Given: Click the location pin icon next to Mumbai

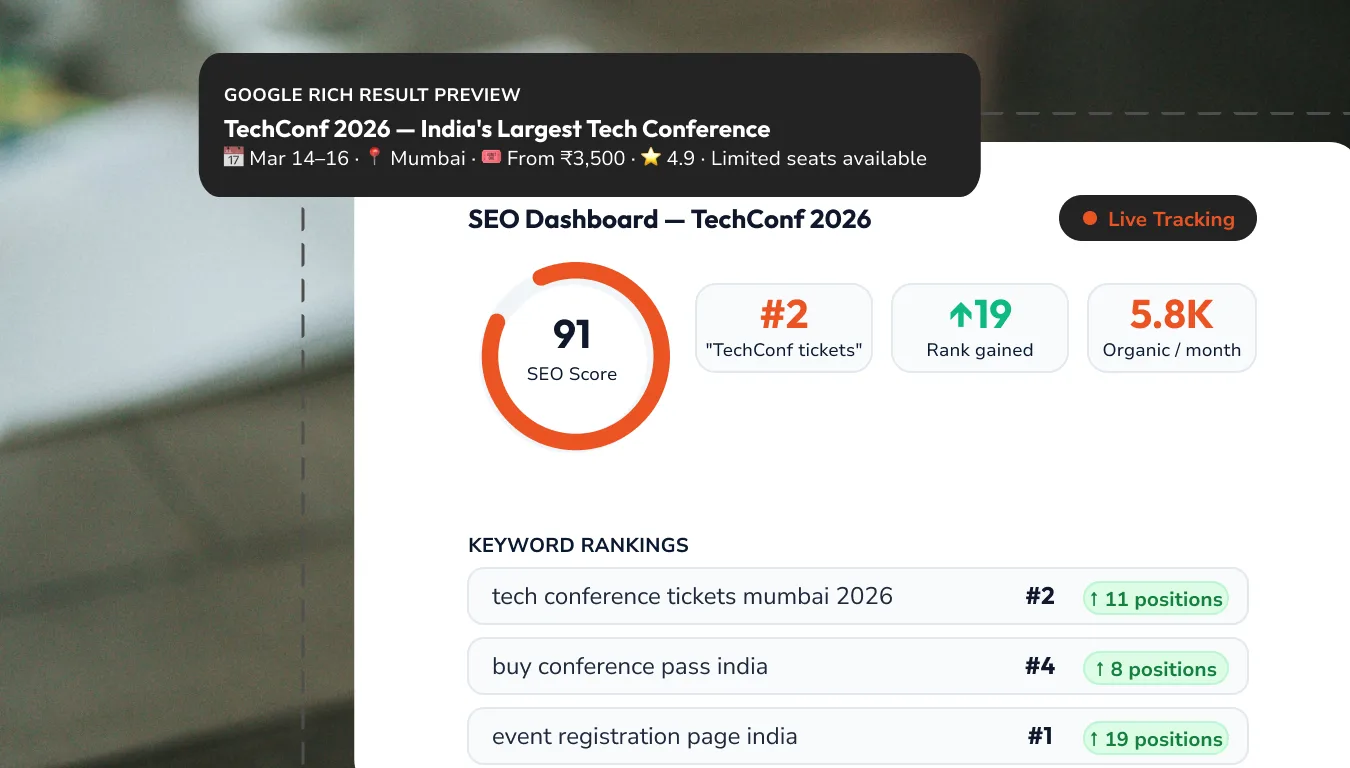Looking at the screenshot, I should [x=375, y=158].
